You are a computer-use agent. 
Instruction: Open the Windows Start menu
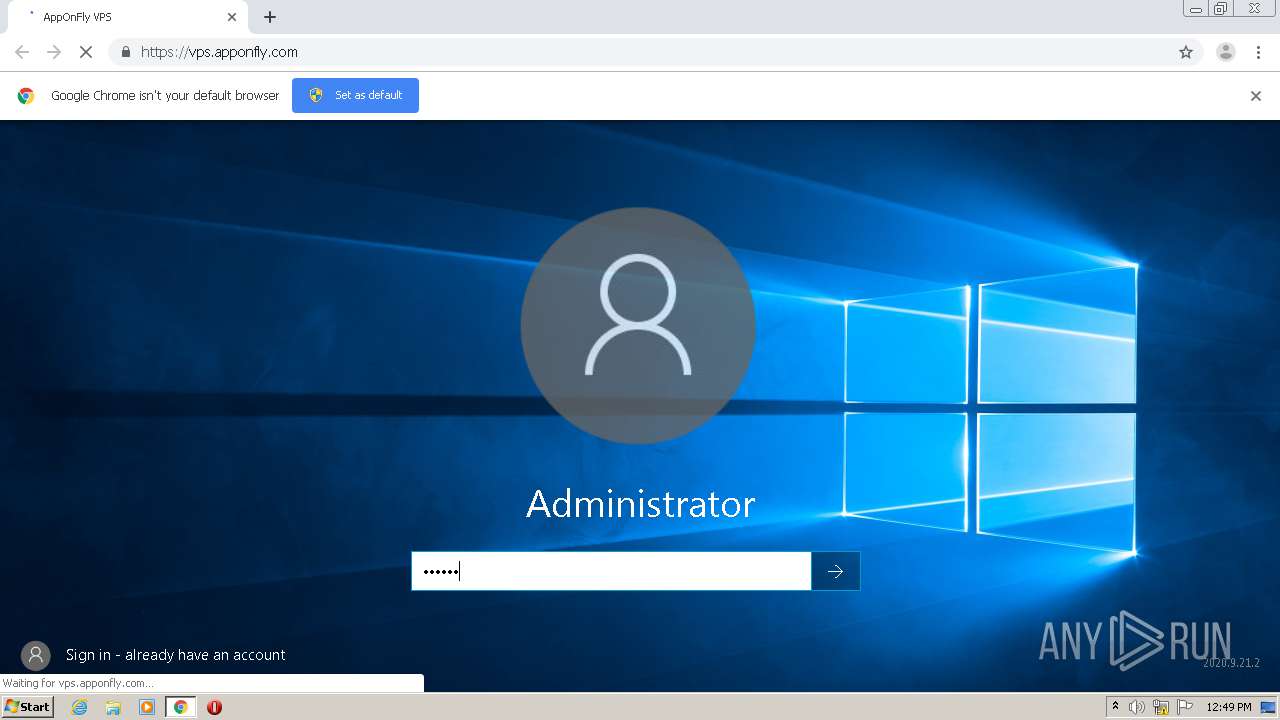click(28, 706)
